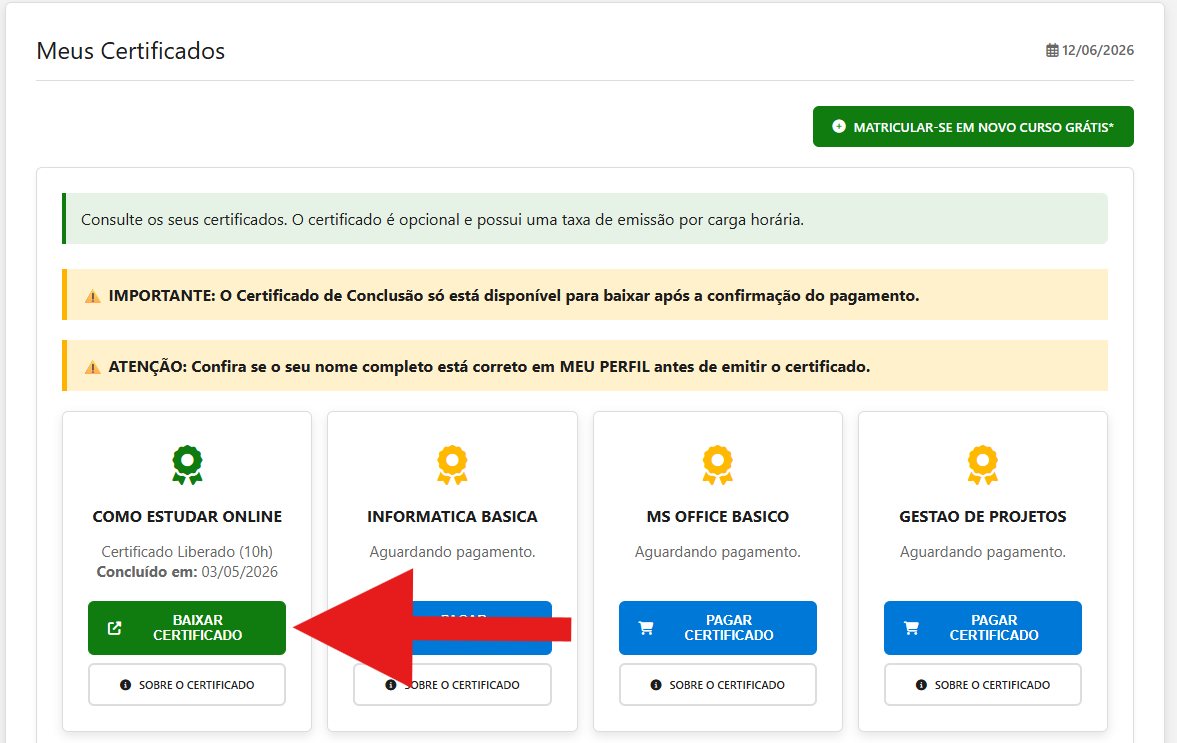
Task: Click the date text 12/06/2026
Action: [x=1097, y=50]
